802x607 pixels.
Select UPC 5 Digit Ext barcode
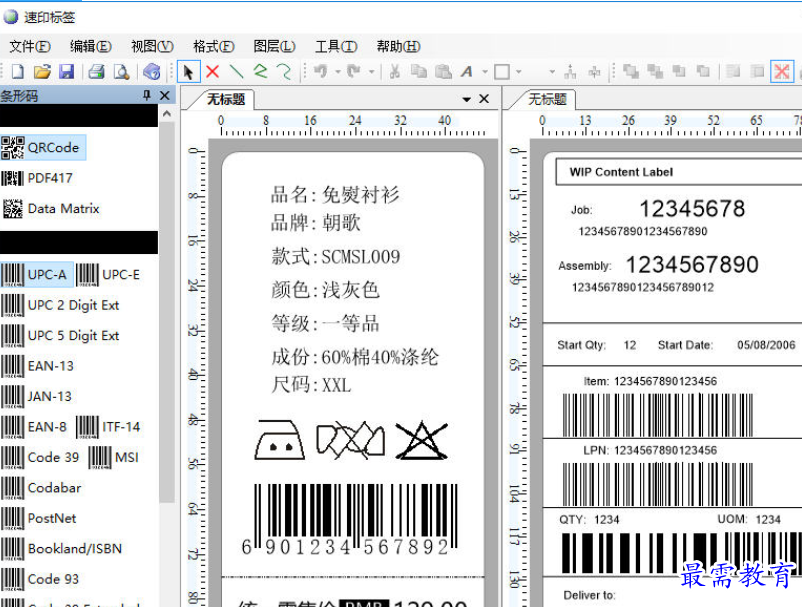[60, 336]
